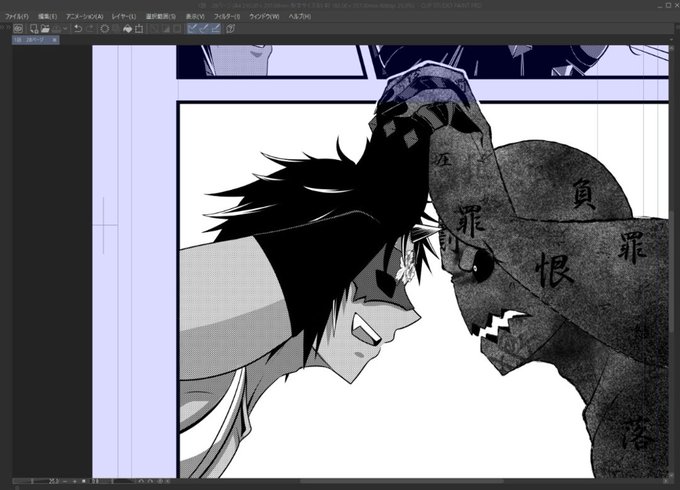680x490 pixels.
Task: Click the Clear icon
Action: click(105, 29)
